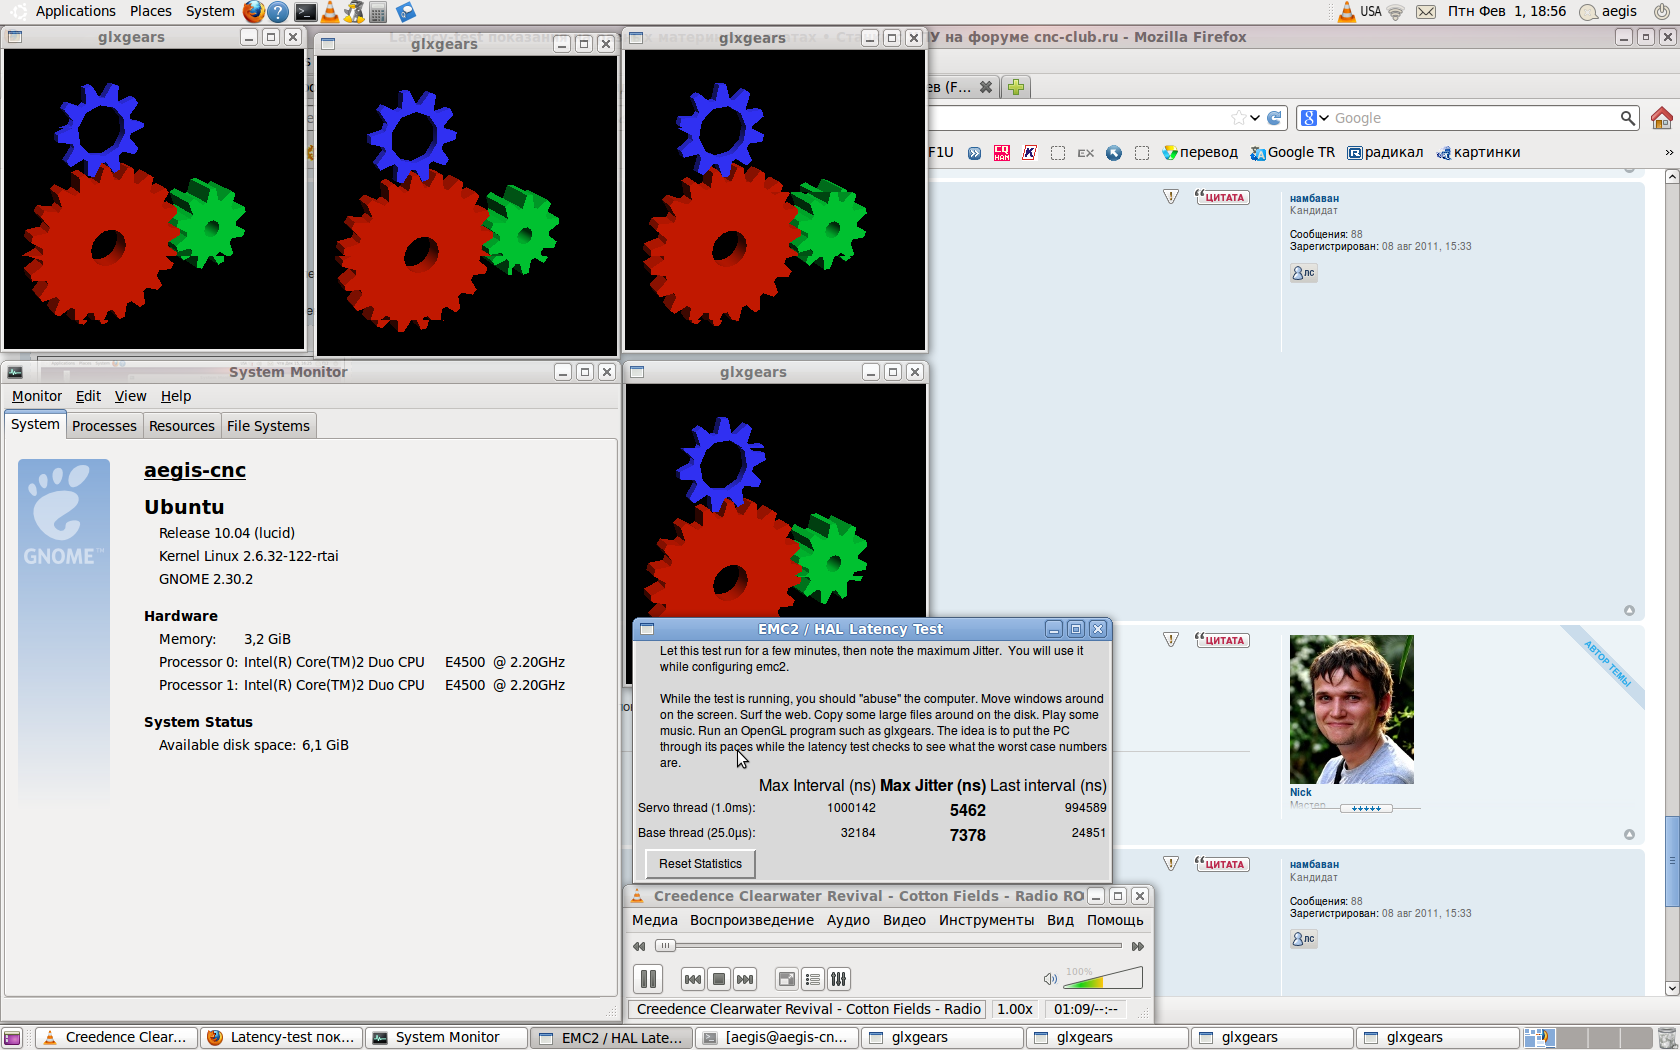Open VLC Медиа menu

[655, 920]
